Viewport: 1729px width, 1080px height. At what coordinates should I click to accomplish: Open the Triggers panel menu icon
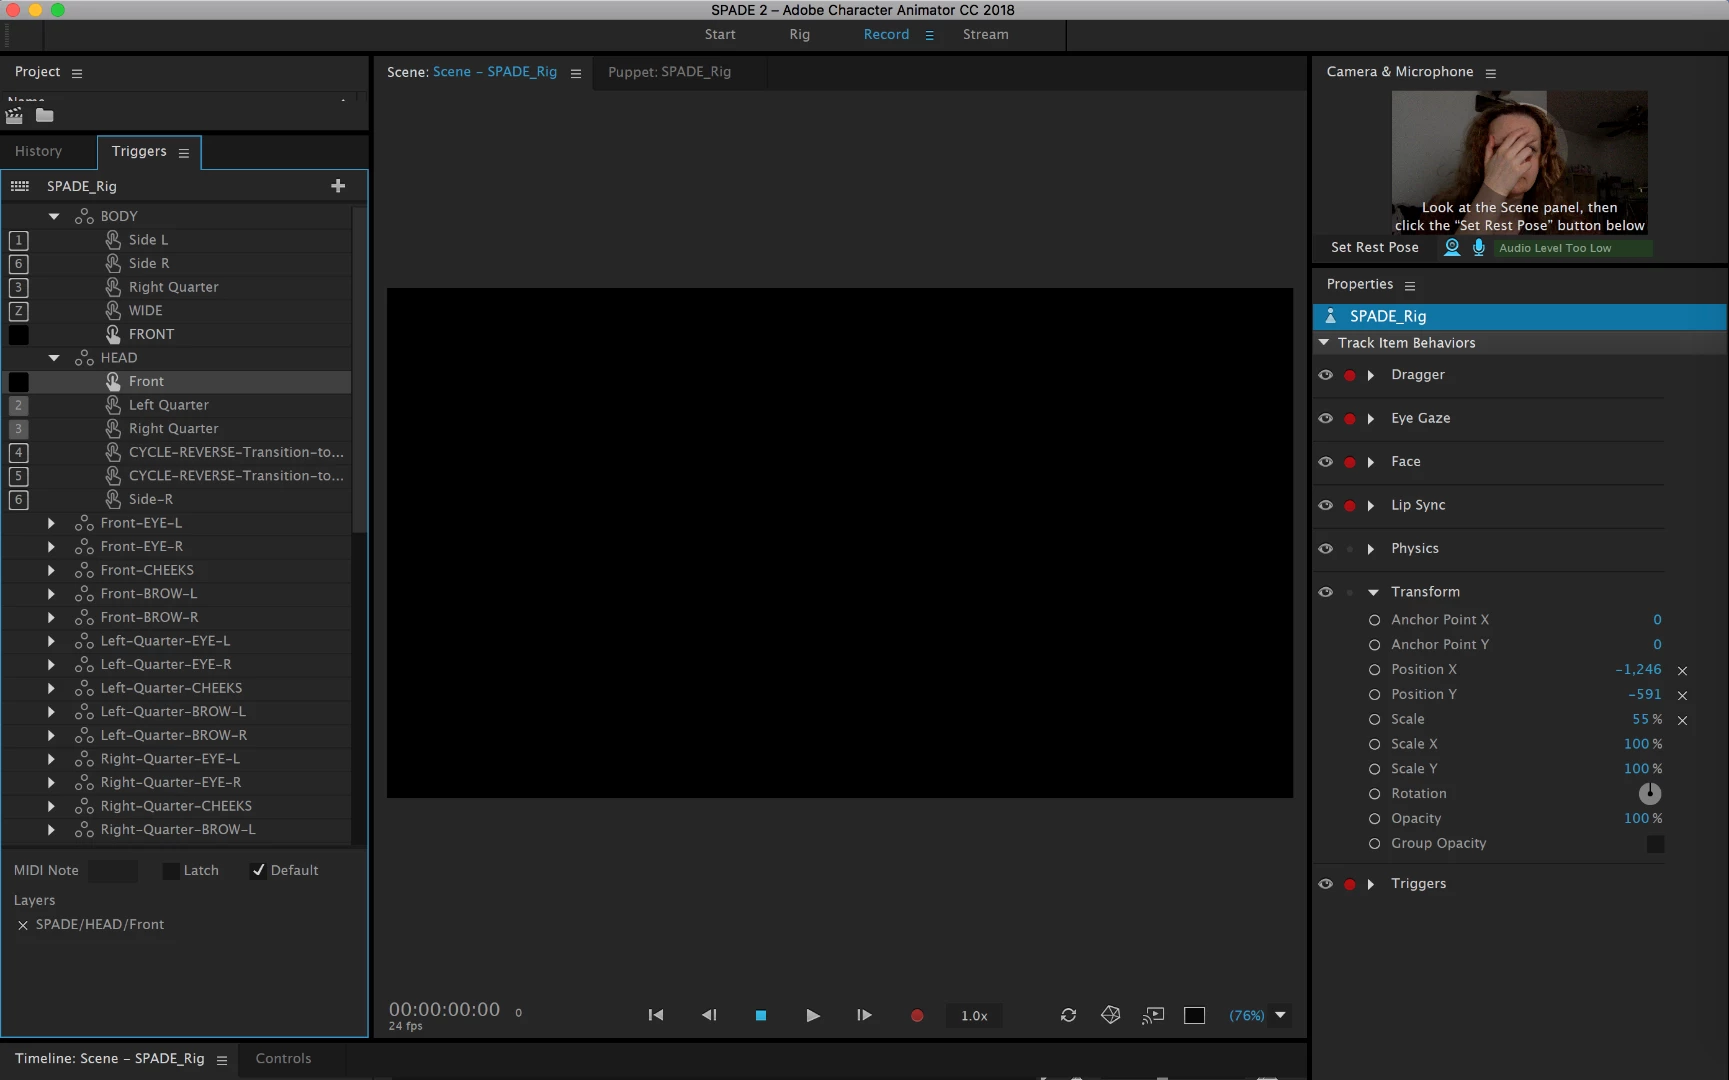click(x=184, y=153)
